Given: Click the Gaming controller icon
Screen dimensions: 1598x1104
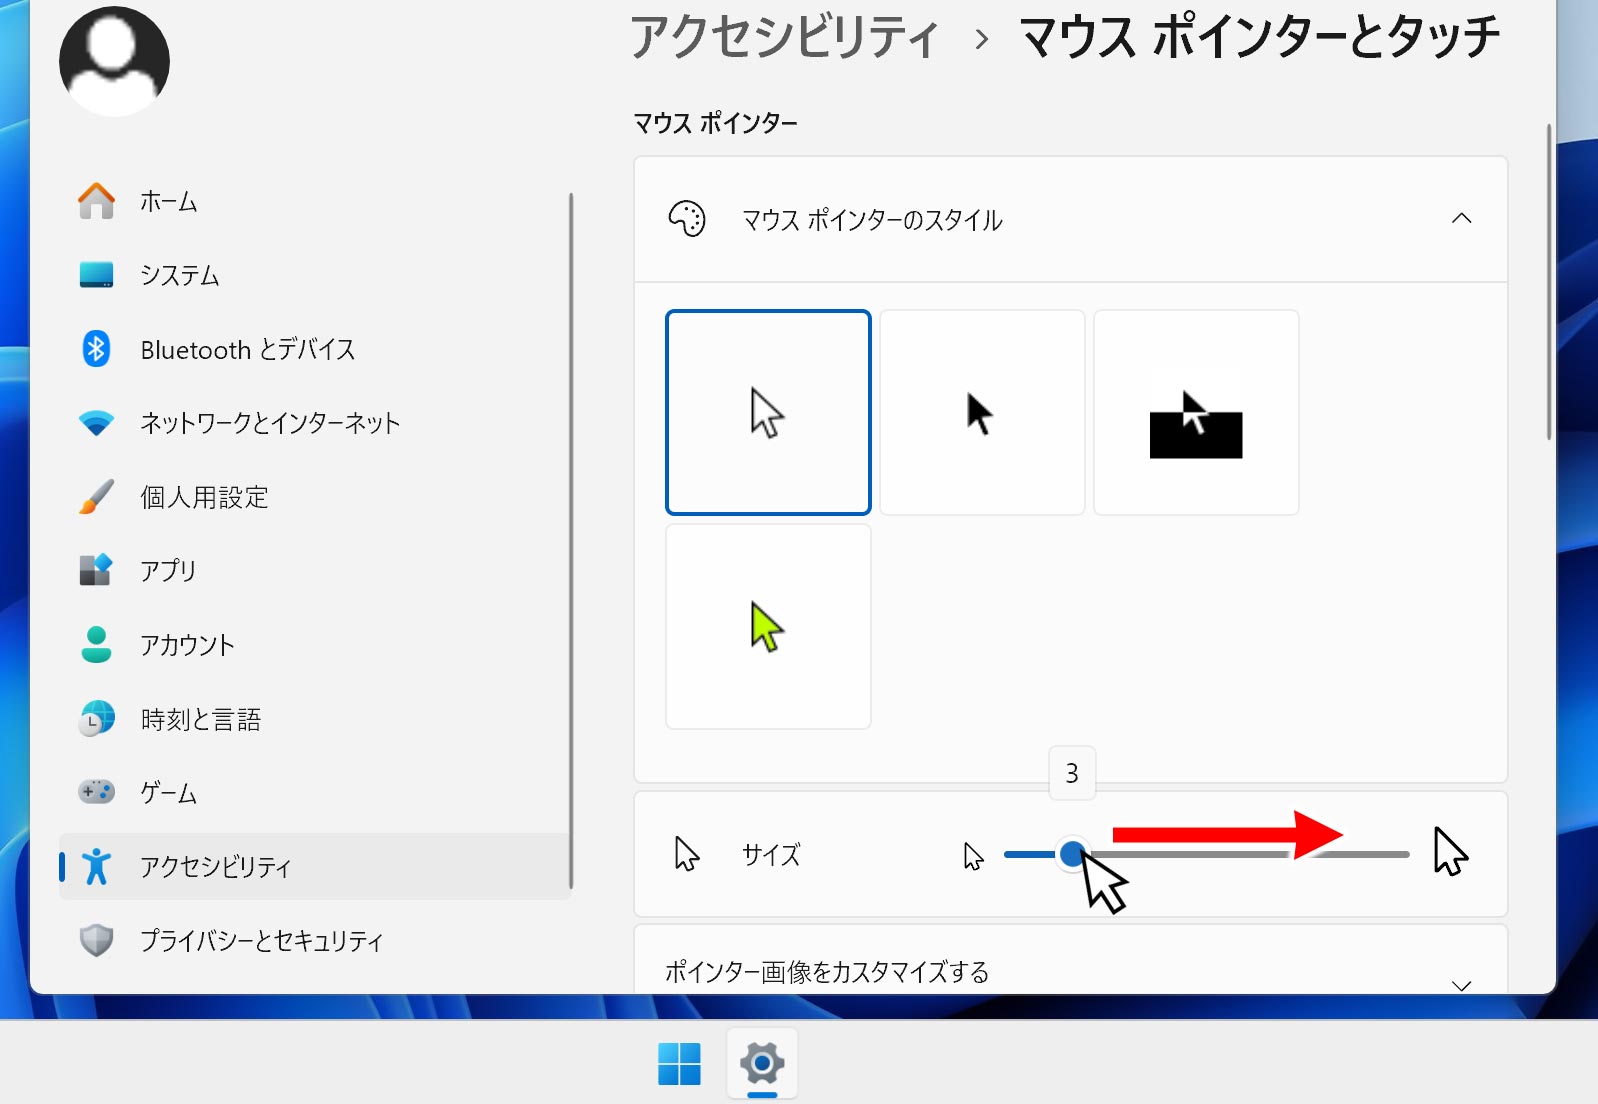Looking at the screenshot, I should [x=97, y=792].
